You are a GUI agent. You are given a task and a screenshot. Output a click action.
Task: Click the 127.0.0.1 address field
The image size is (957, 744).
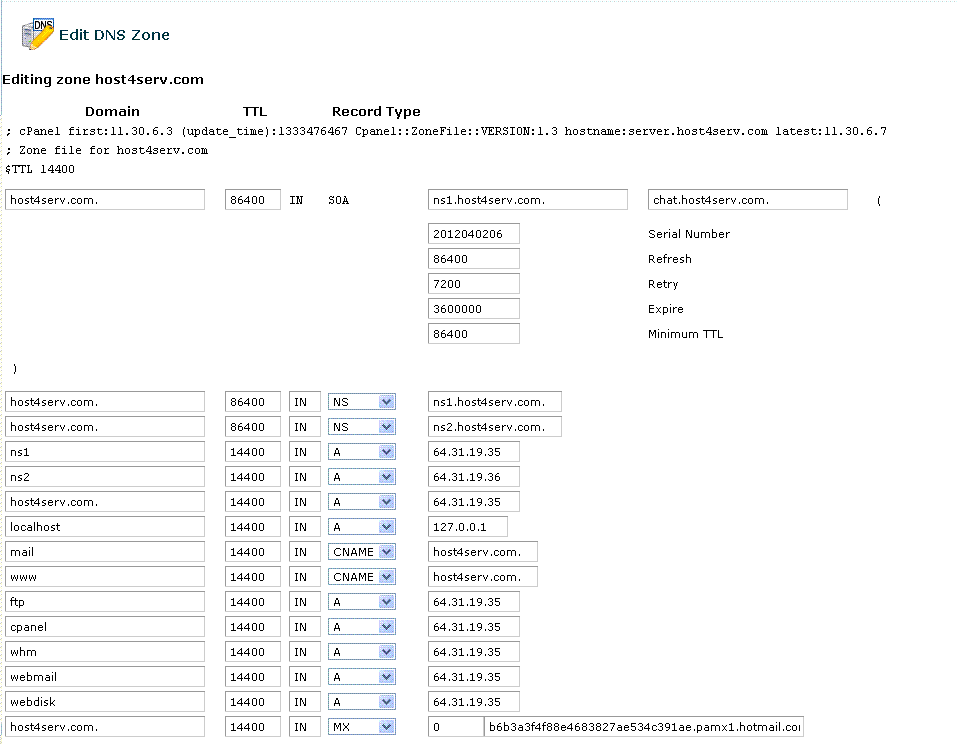[468, 527]
